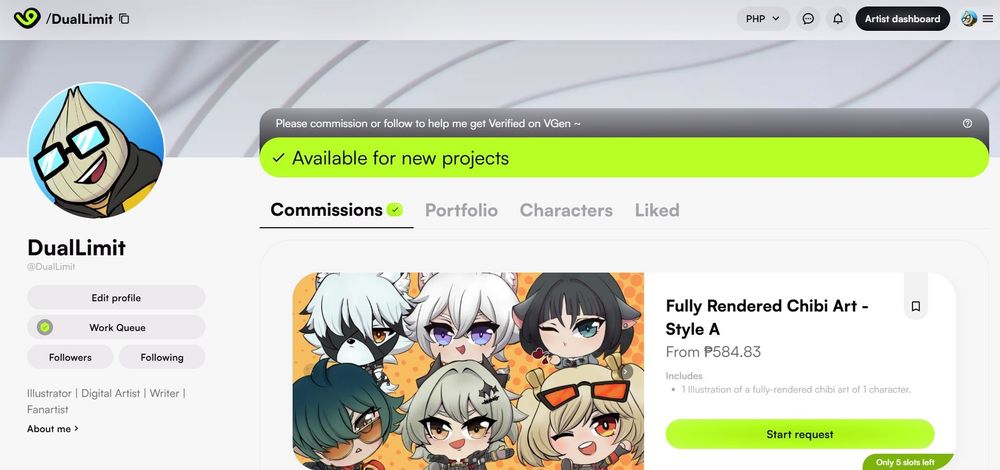Toggle the Available for new projects bar

624,158
